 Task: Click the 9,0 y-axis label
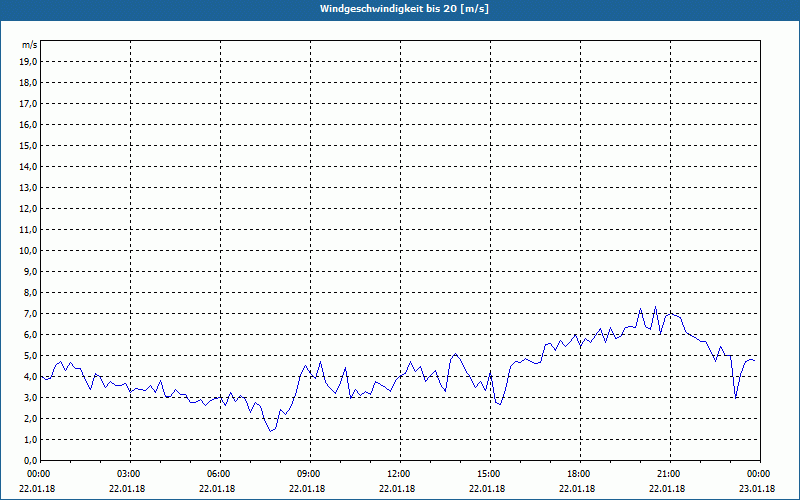[x=30, y=271]
